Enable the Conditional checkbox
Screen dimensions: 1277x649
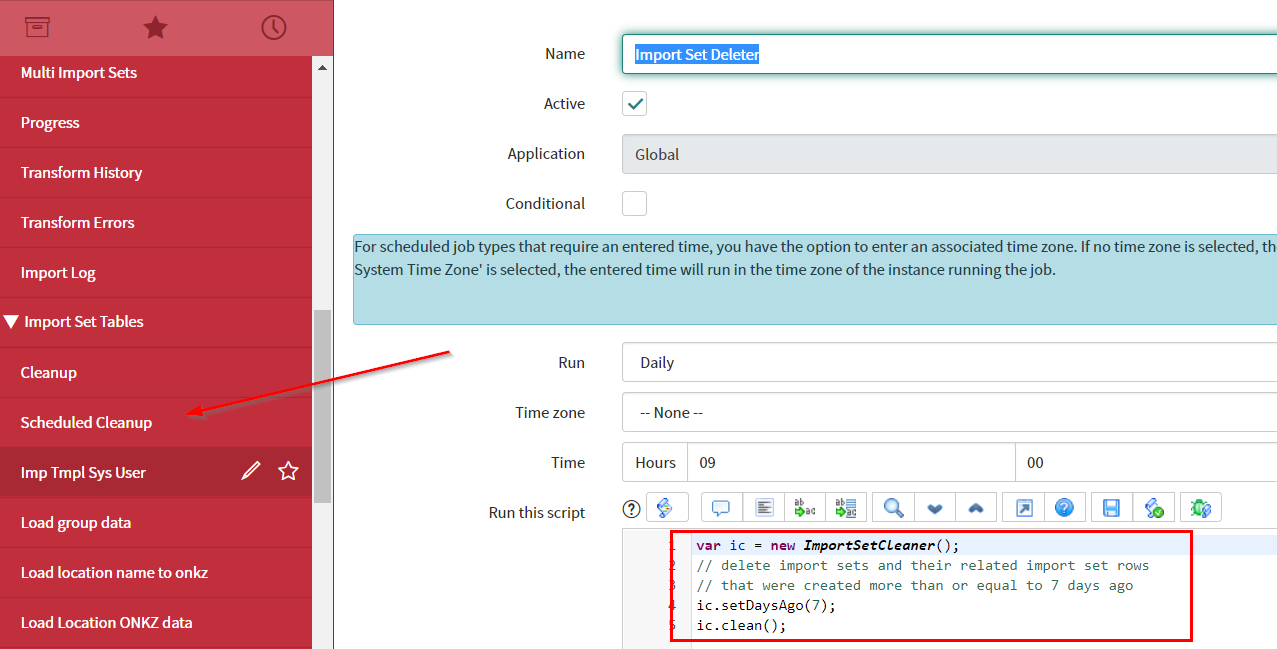click(633, 203)
